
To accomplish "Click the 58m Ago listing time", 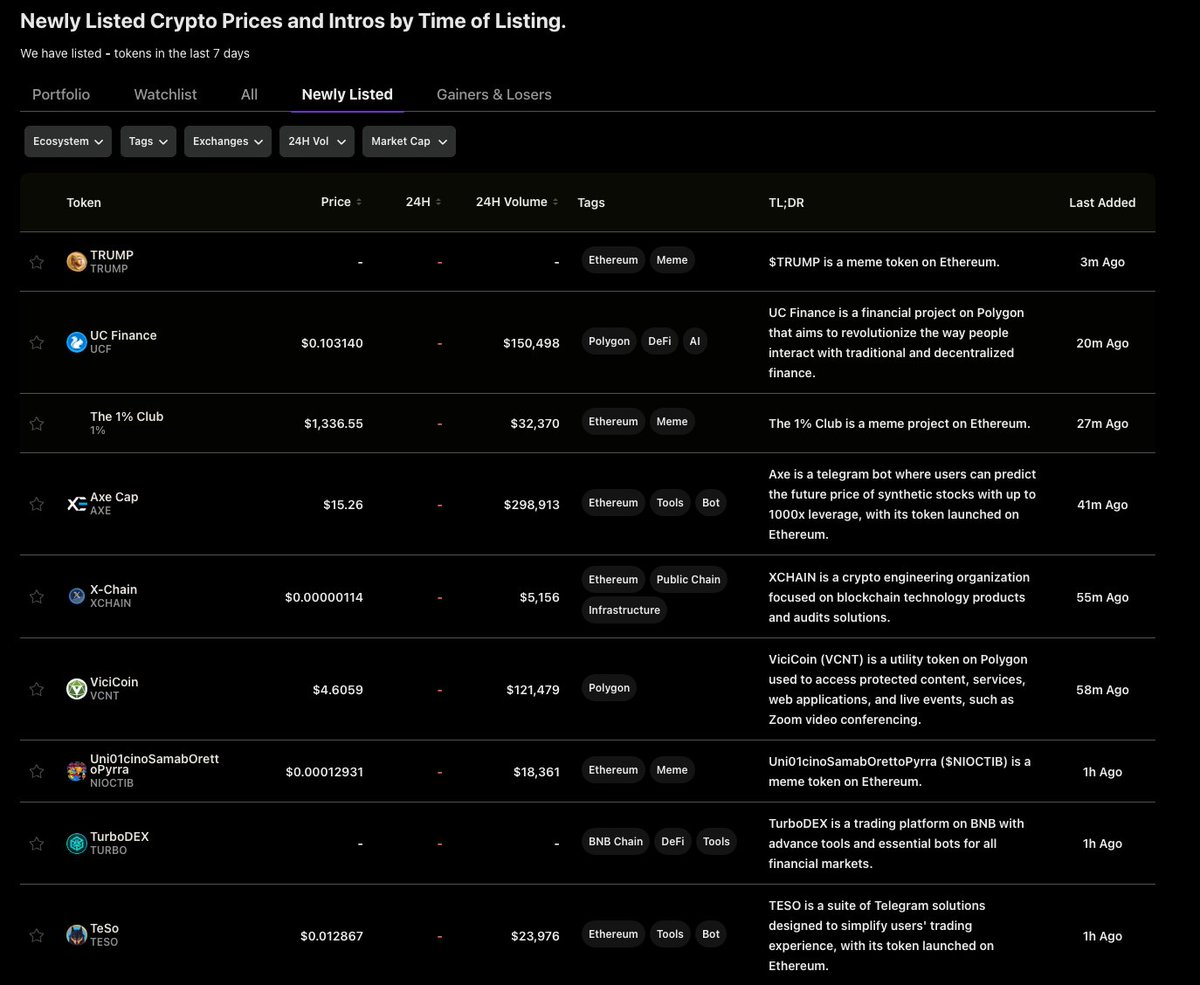I will (x=1102, y=690).
